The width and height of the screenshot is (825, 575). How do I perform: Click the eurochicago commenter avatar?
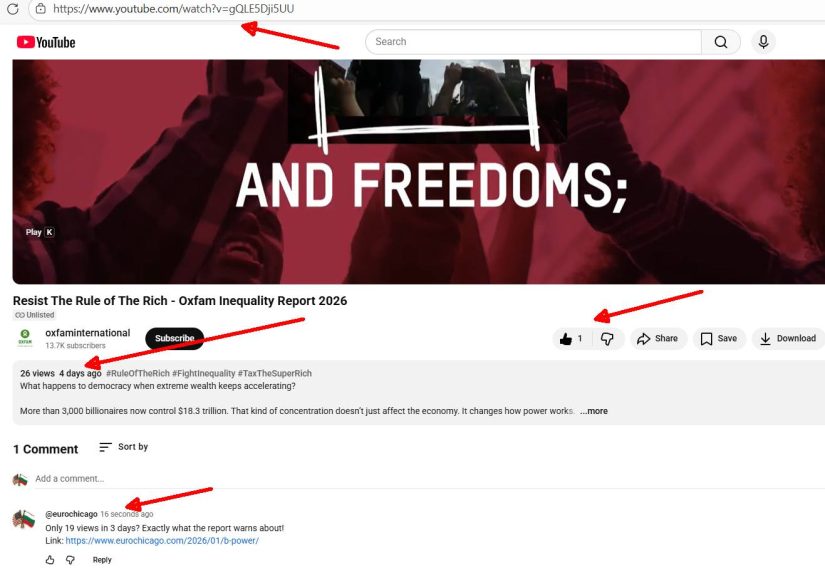(23, 519)
